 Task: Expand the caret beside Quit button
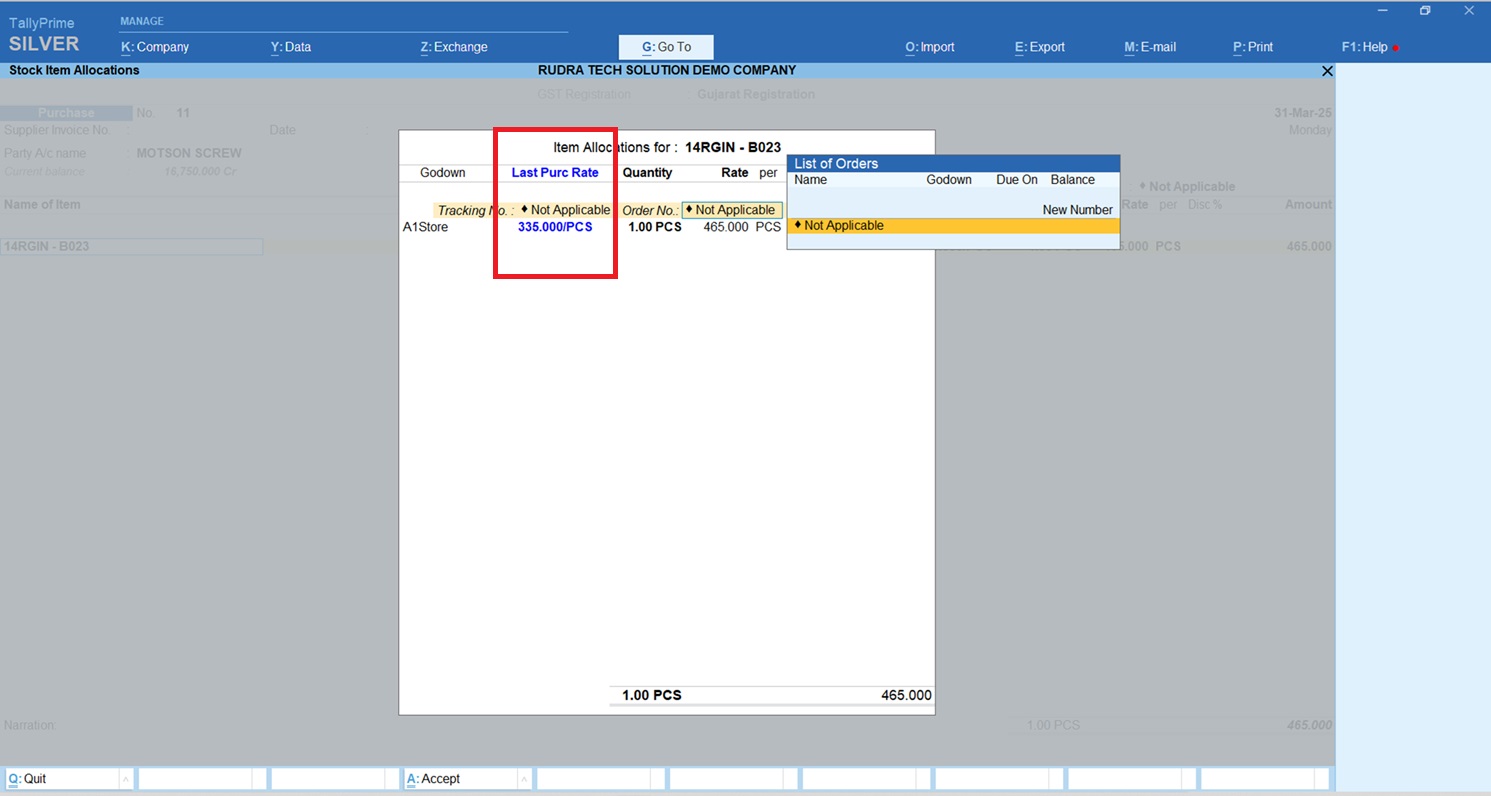tap(126, 779)
